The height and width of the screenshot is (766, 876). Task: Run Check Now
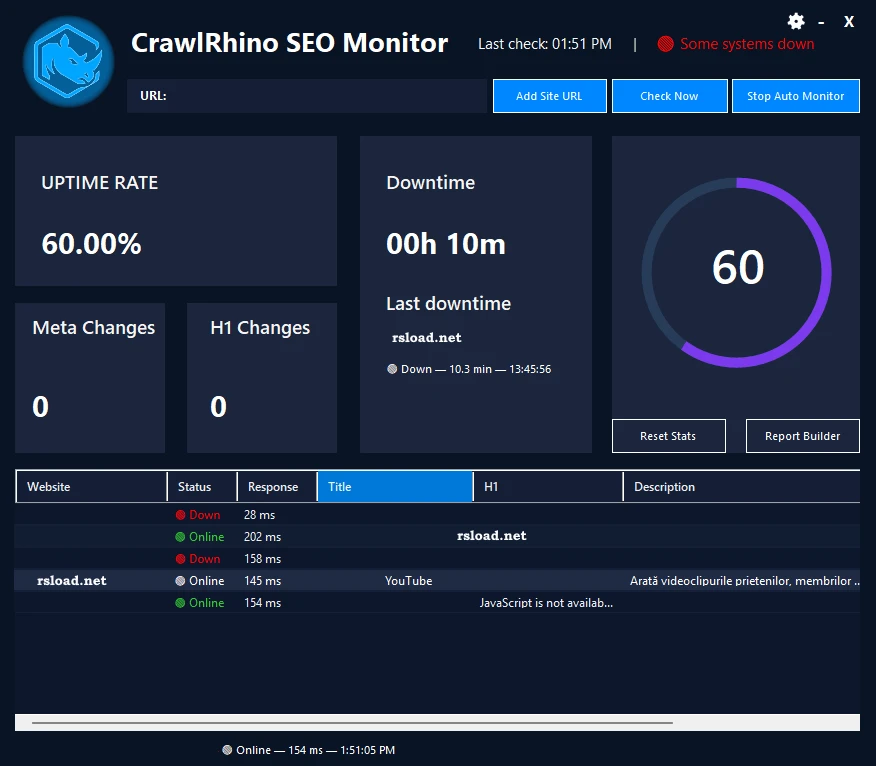pyautogui.click(x=669, y=96)
